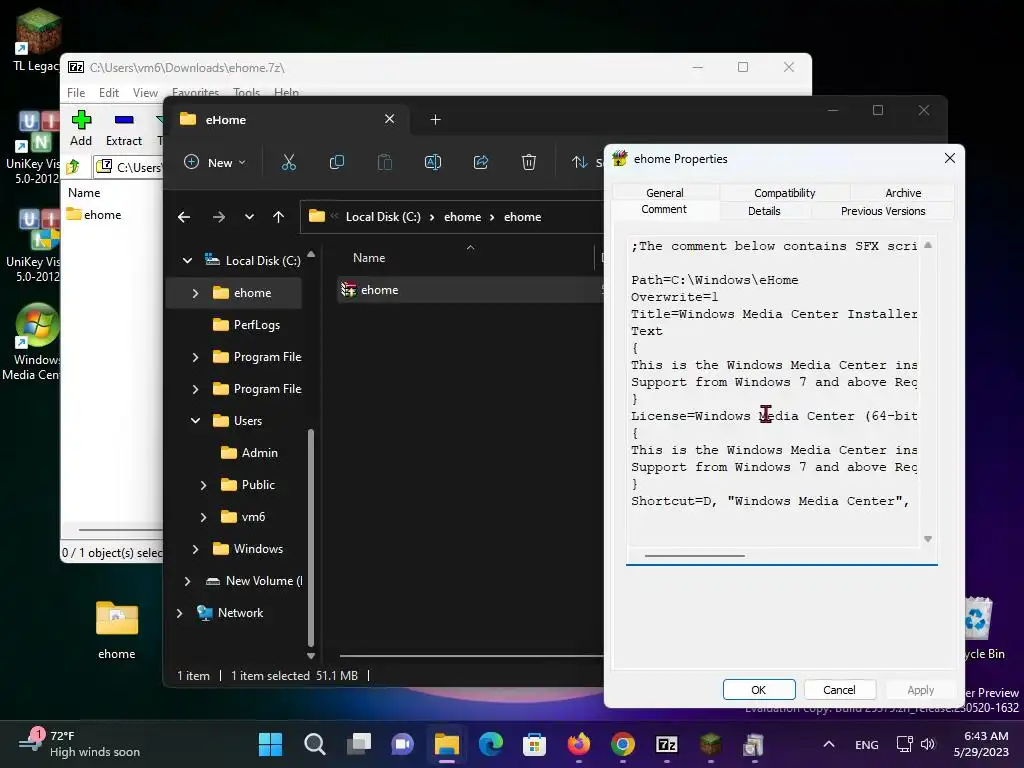Select the Comment tab in Properties
Image resolution: width=1024 pixels, height=768 pixels.
[664, 210]
